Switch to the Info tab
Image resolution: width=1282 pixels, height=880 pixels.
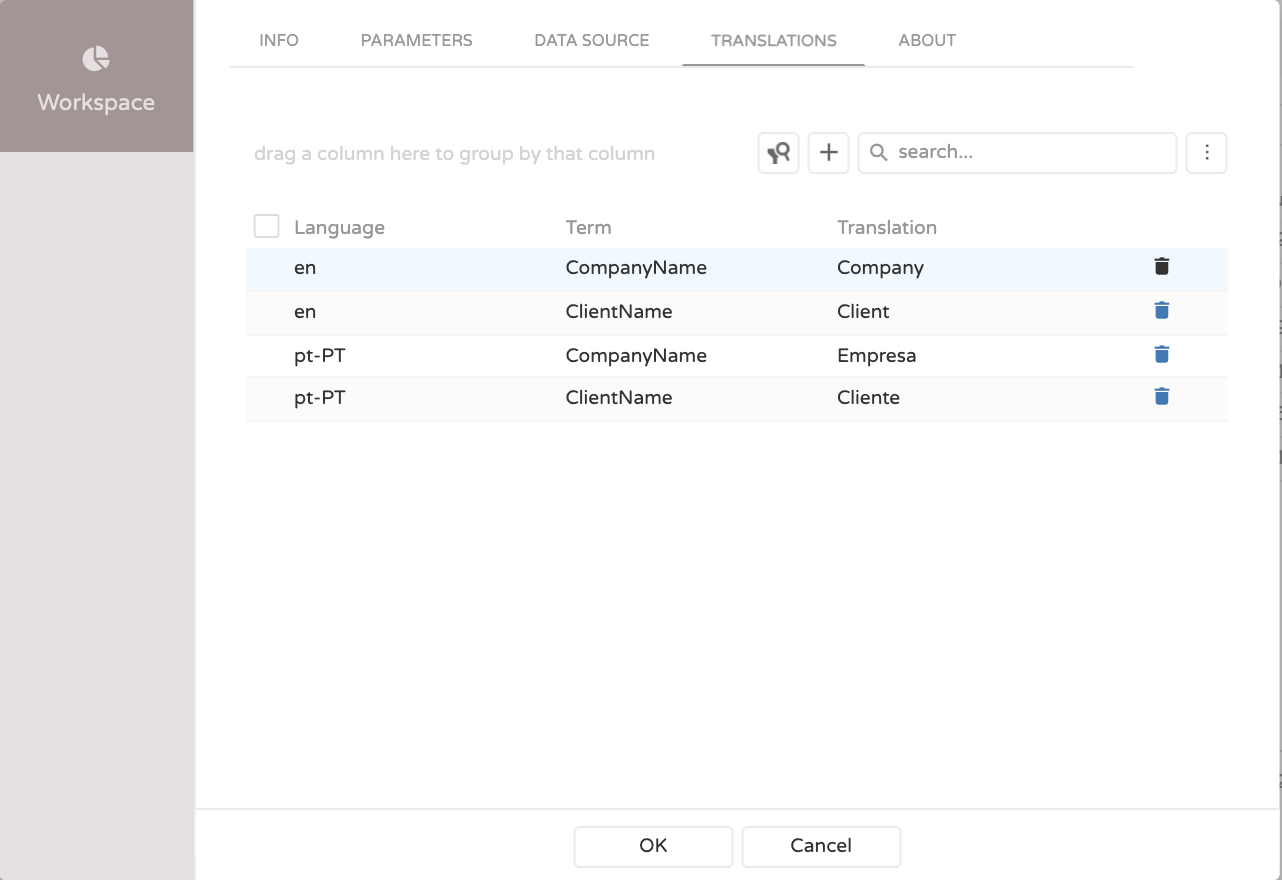(279, 41)
